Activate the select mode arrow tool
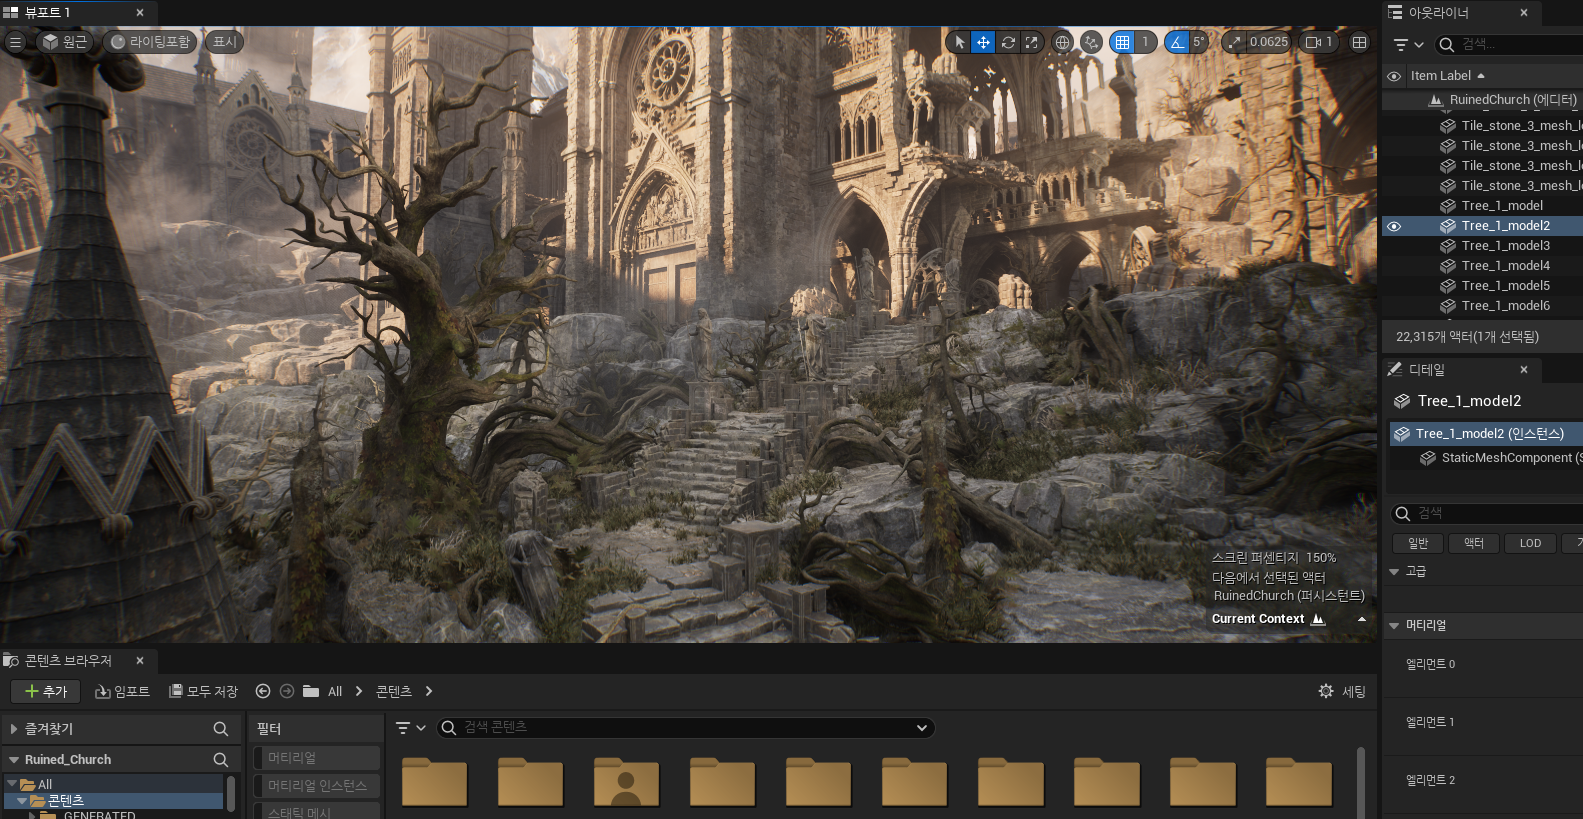The width and height of the screenshot is (1583, 819). click(x=959, y=42)
